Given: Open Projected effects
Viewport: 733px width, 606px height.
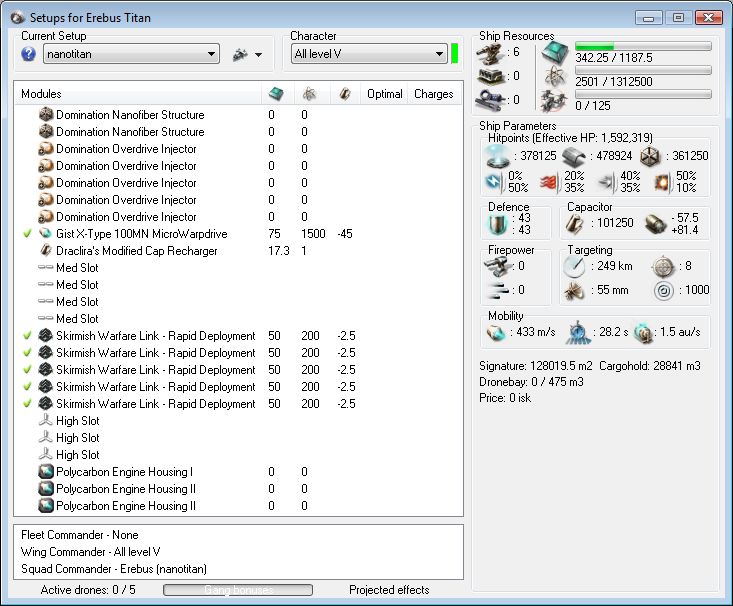Looking at the screenshot, I should pos(389,590).
